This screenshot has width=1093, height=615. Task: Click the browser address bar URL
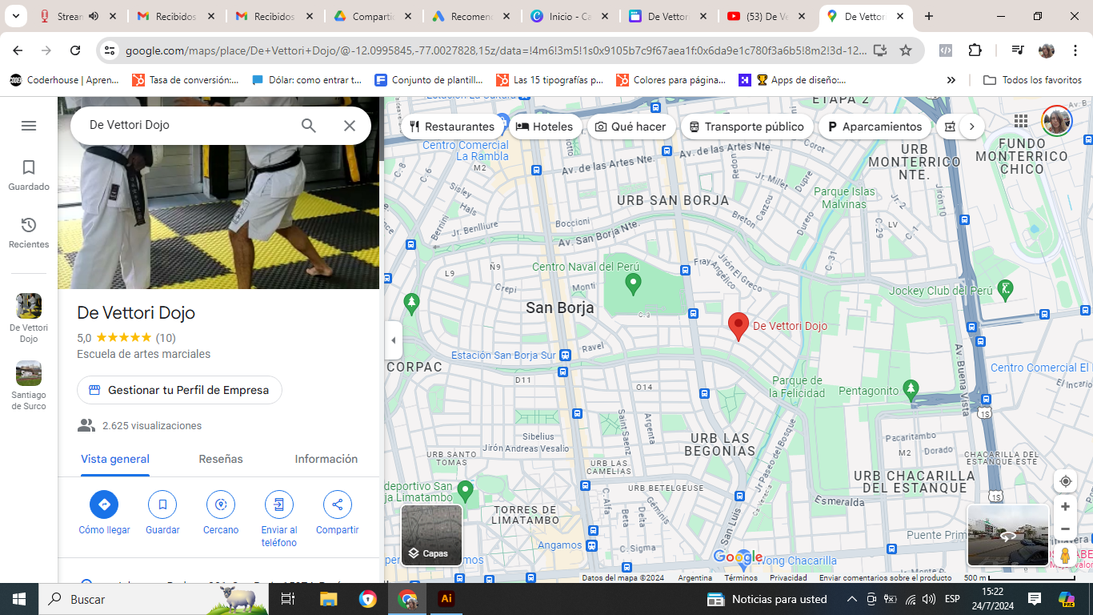pos(495,50)
